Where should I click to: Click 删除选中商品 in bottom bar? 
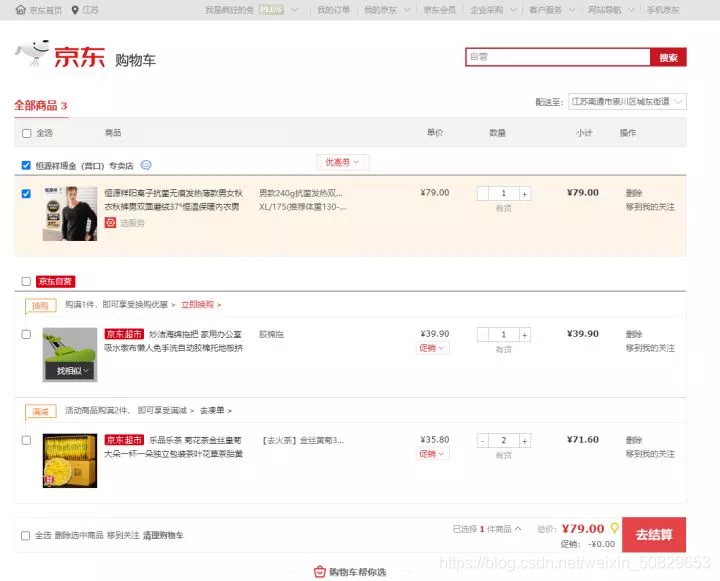[x=79, y=536]
